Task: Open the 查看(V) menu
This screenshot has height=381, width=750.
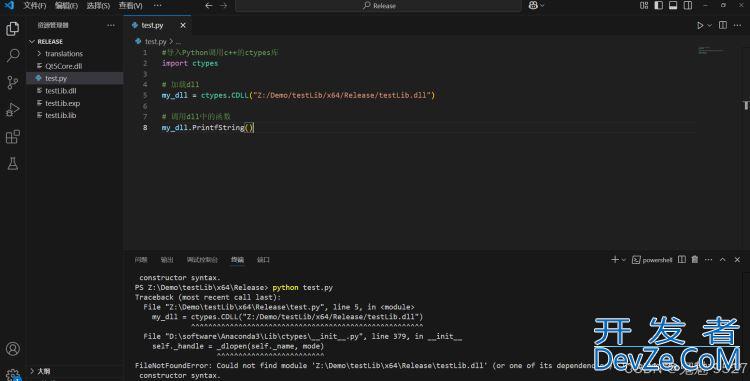Action: [131, 6]
